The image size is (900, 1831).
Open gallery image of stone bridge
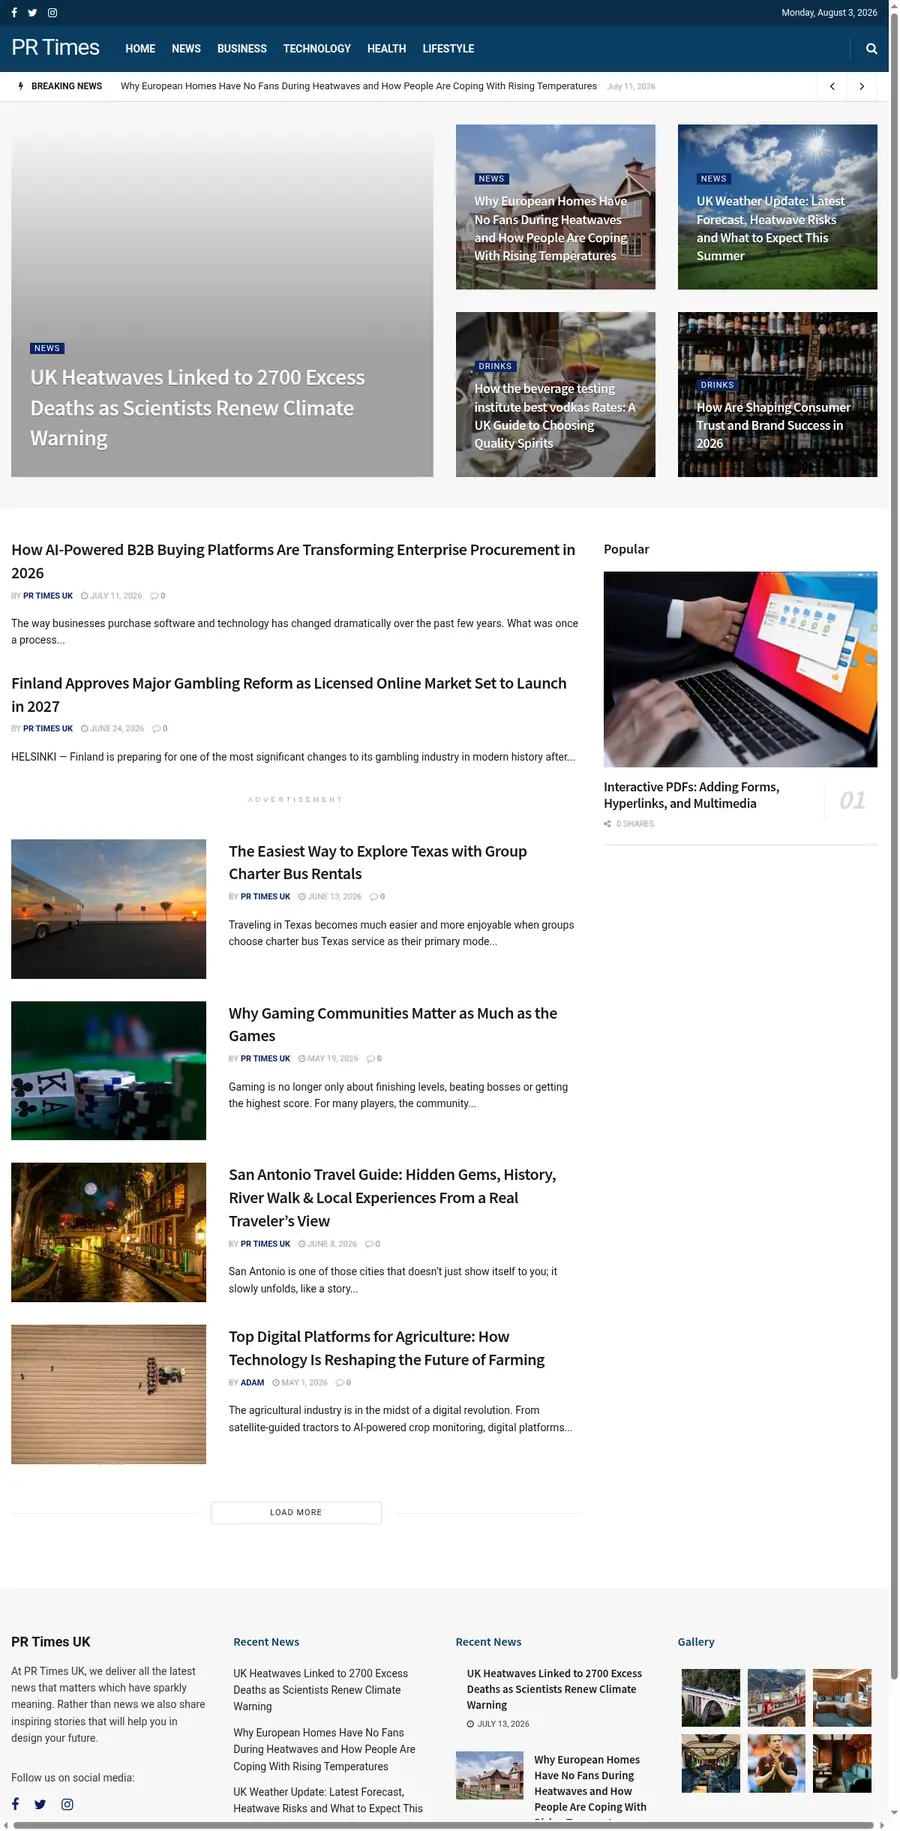pos(711,1697)
